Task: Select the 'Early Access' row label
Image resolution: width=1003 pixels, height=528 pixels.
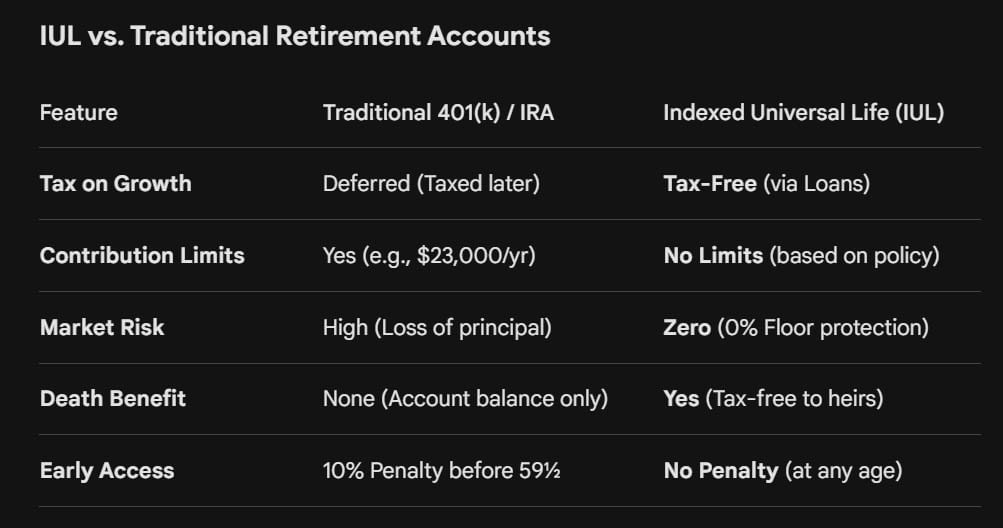Action: pos(107,471)
